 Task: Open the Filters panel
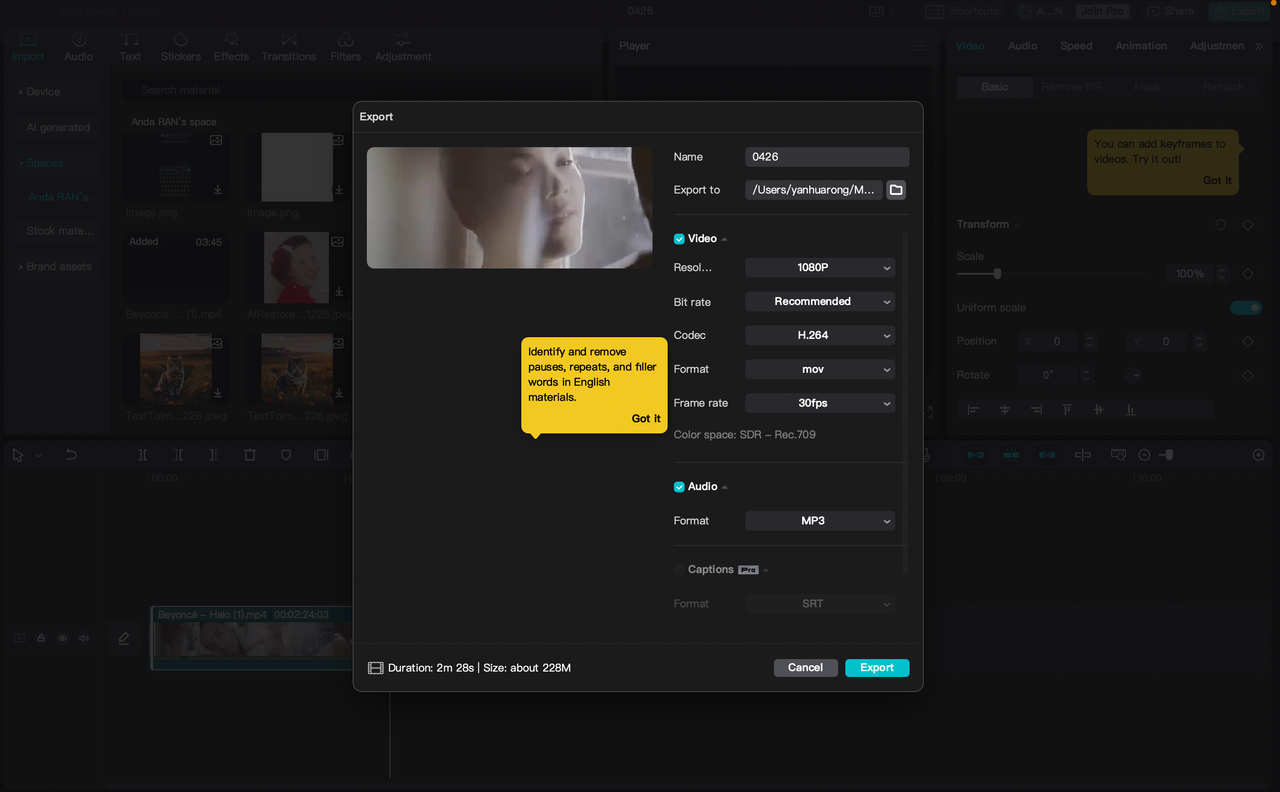pos(345,46)
